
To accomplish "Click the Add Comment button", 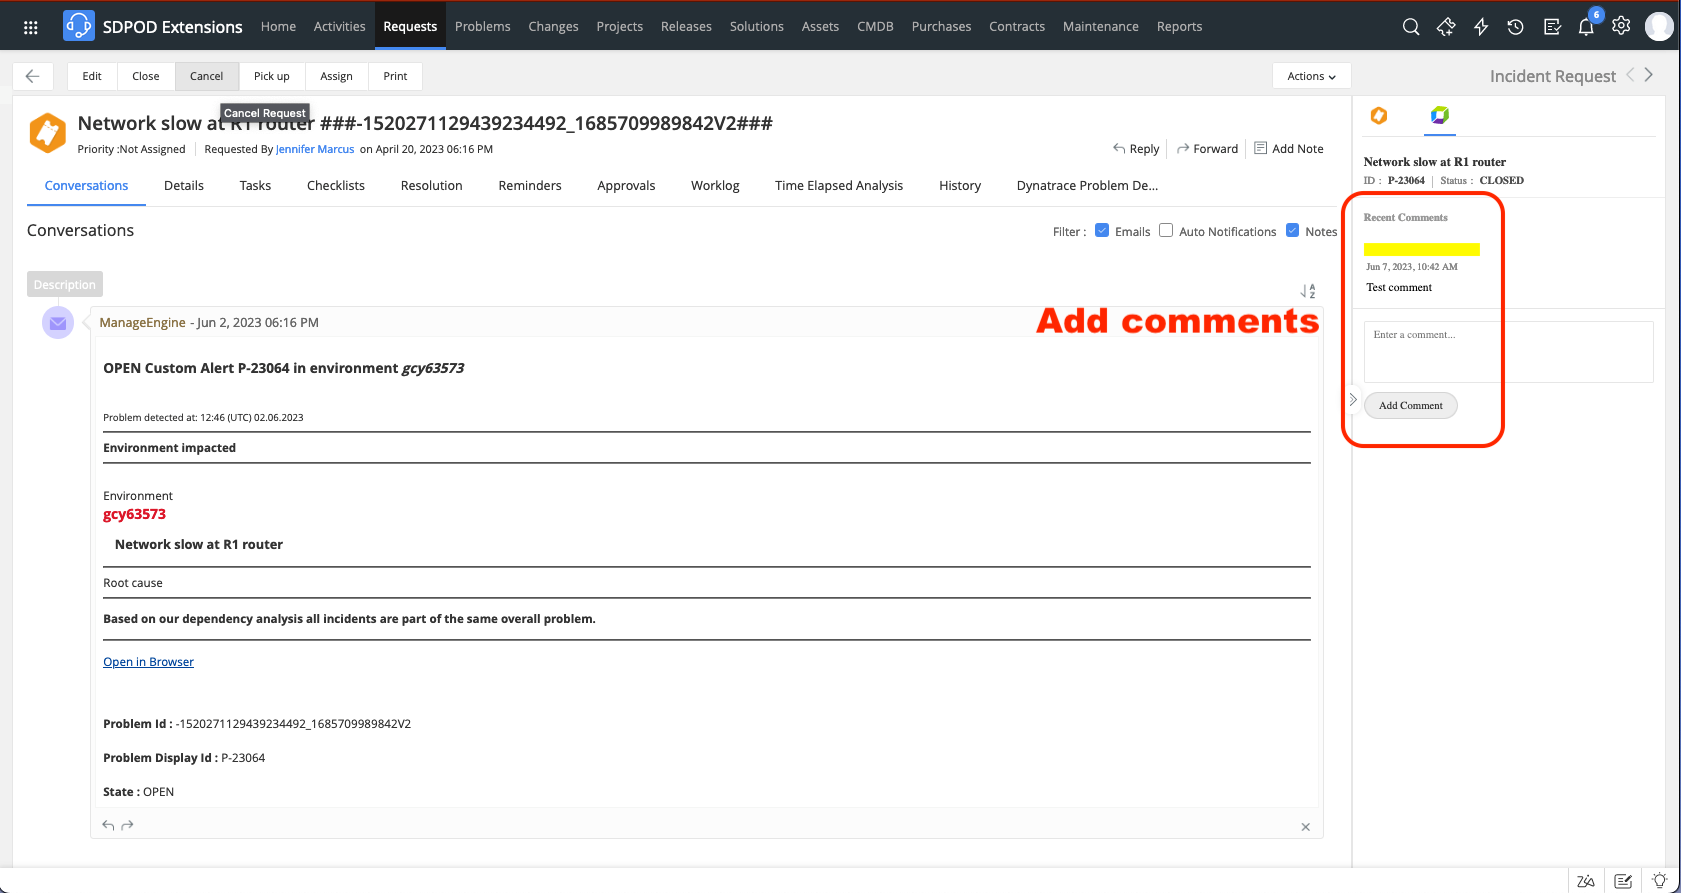I will (x=1410, y=405).
